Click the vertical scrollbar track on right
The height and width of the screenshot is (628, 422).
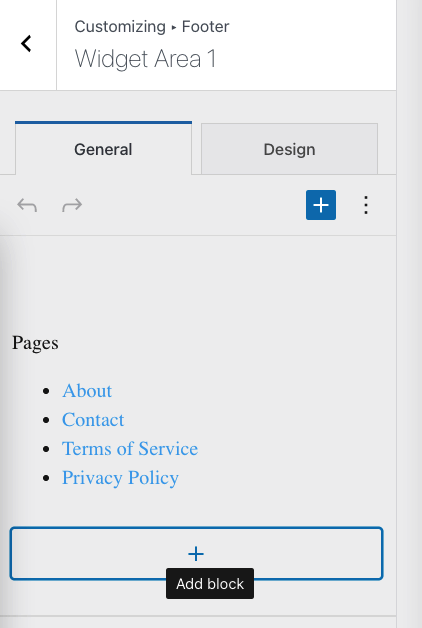(409, 314)
